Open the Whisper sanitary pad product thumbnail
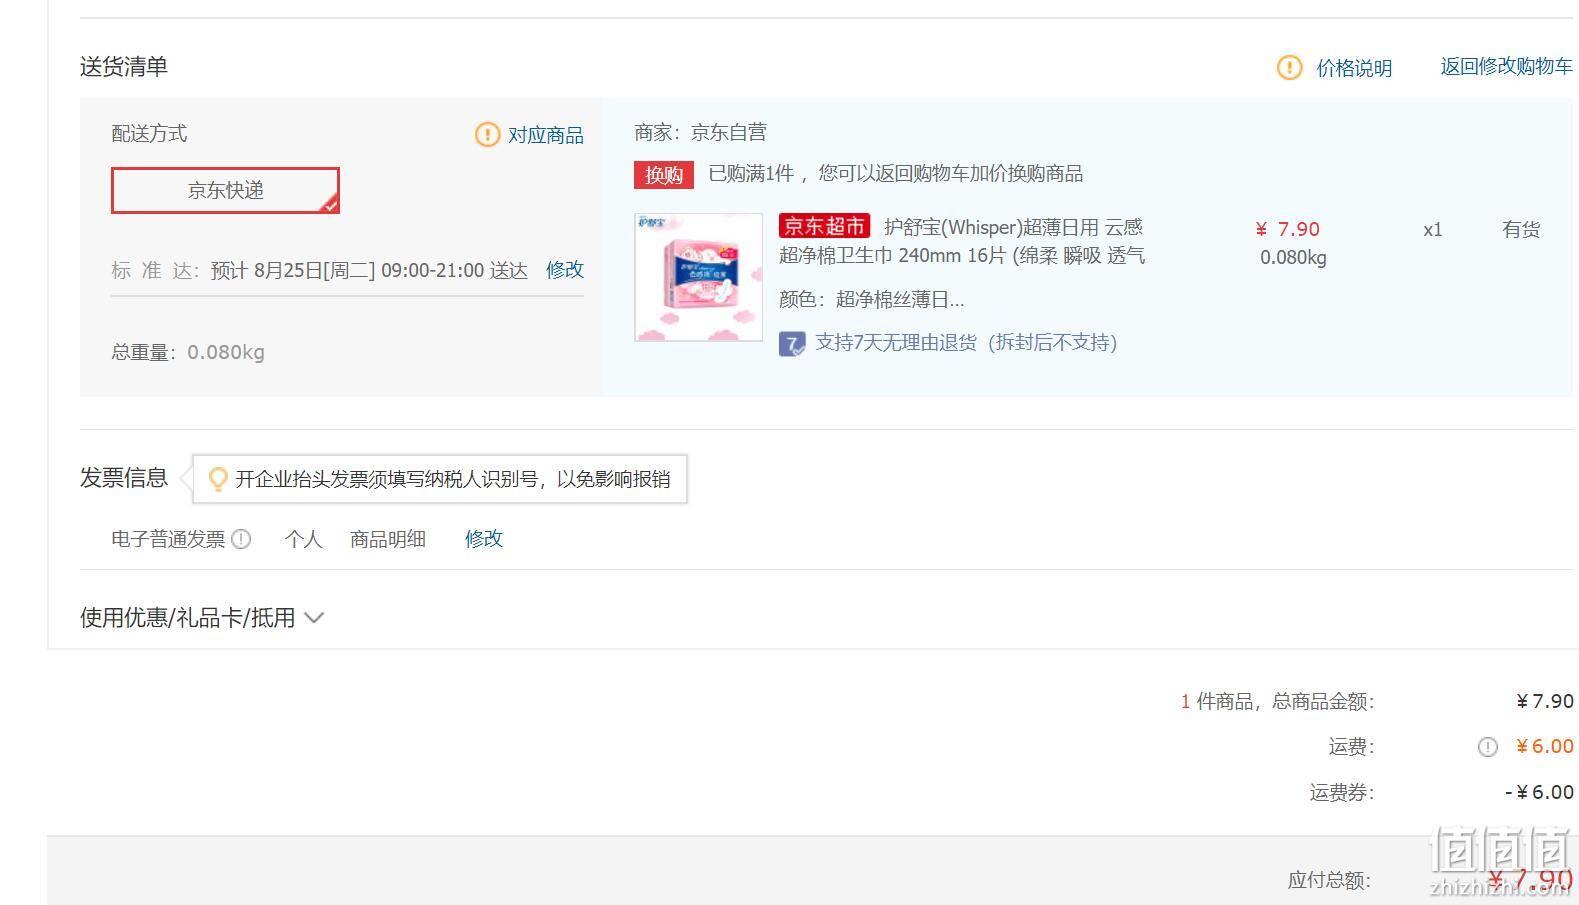Screen dimensions: 1579x905 tap(699, 277)
